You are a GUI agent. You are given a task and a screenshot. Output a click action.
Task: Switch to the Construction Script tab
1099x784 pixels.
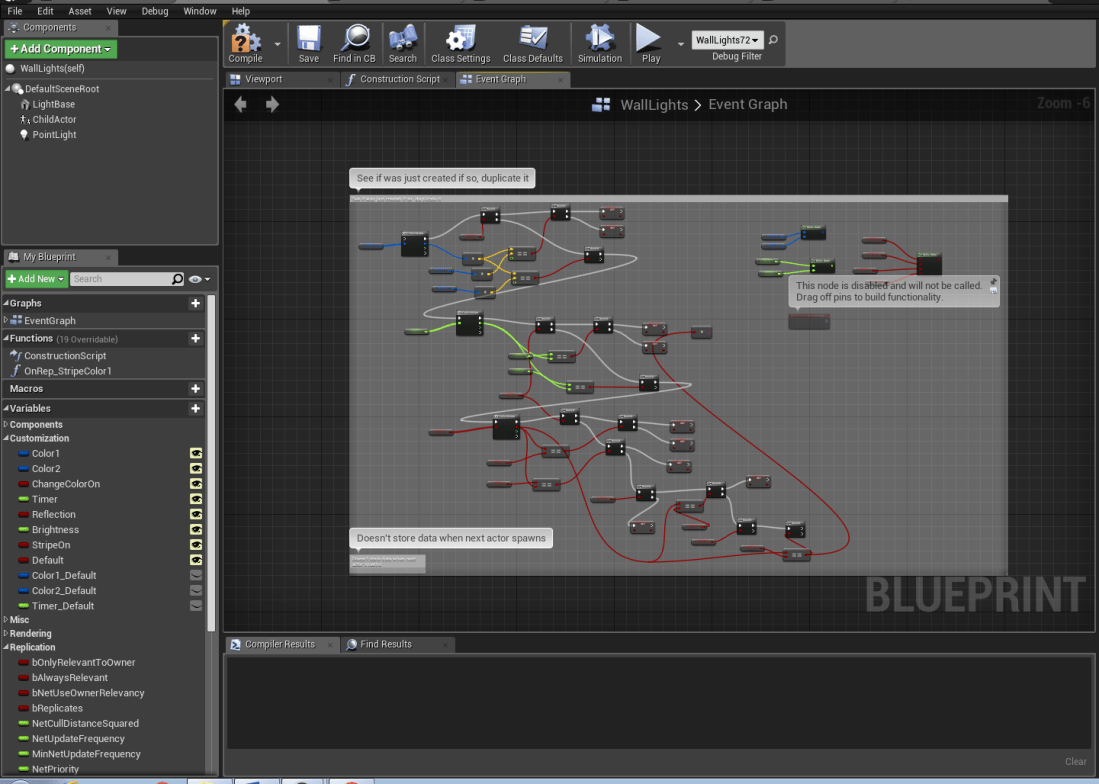399,79
